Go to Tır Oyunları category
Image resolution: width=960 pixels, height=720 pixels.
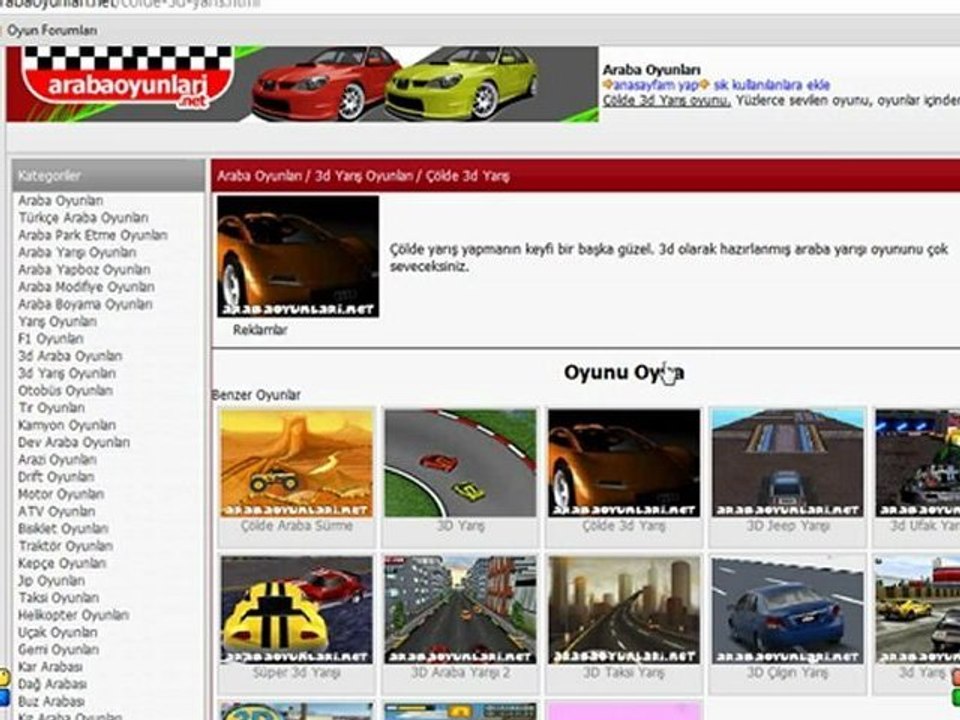click(51, 408)
